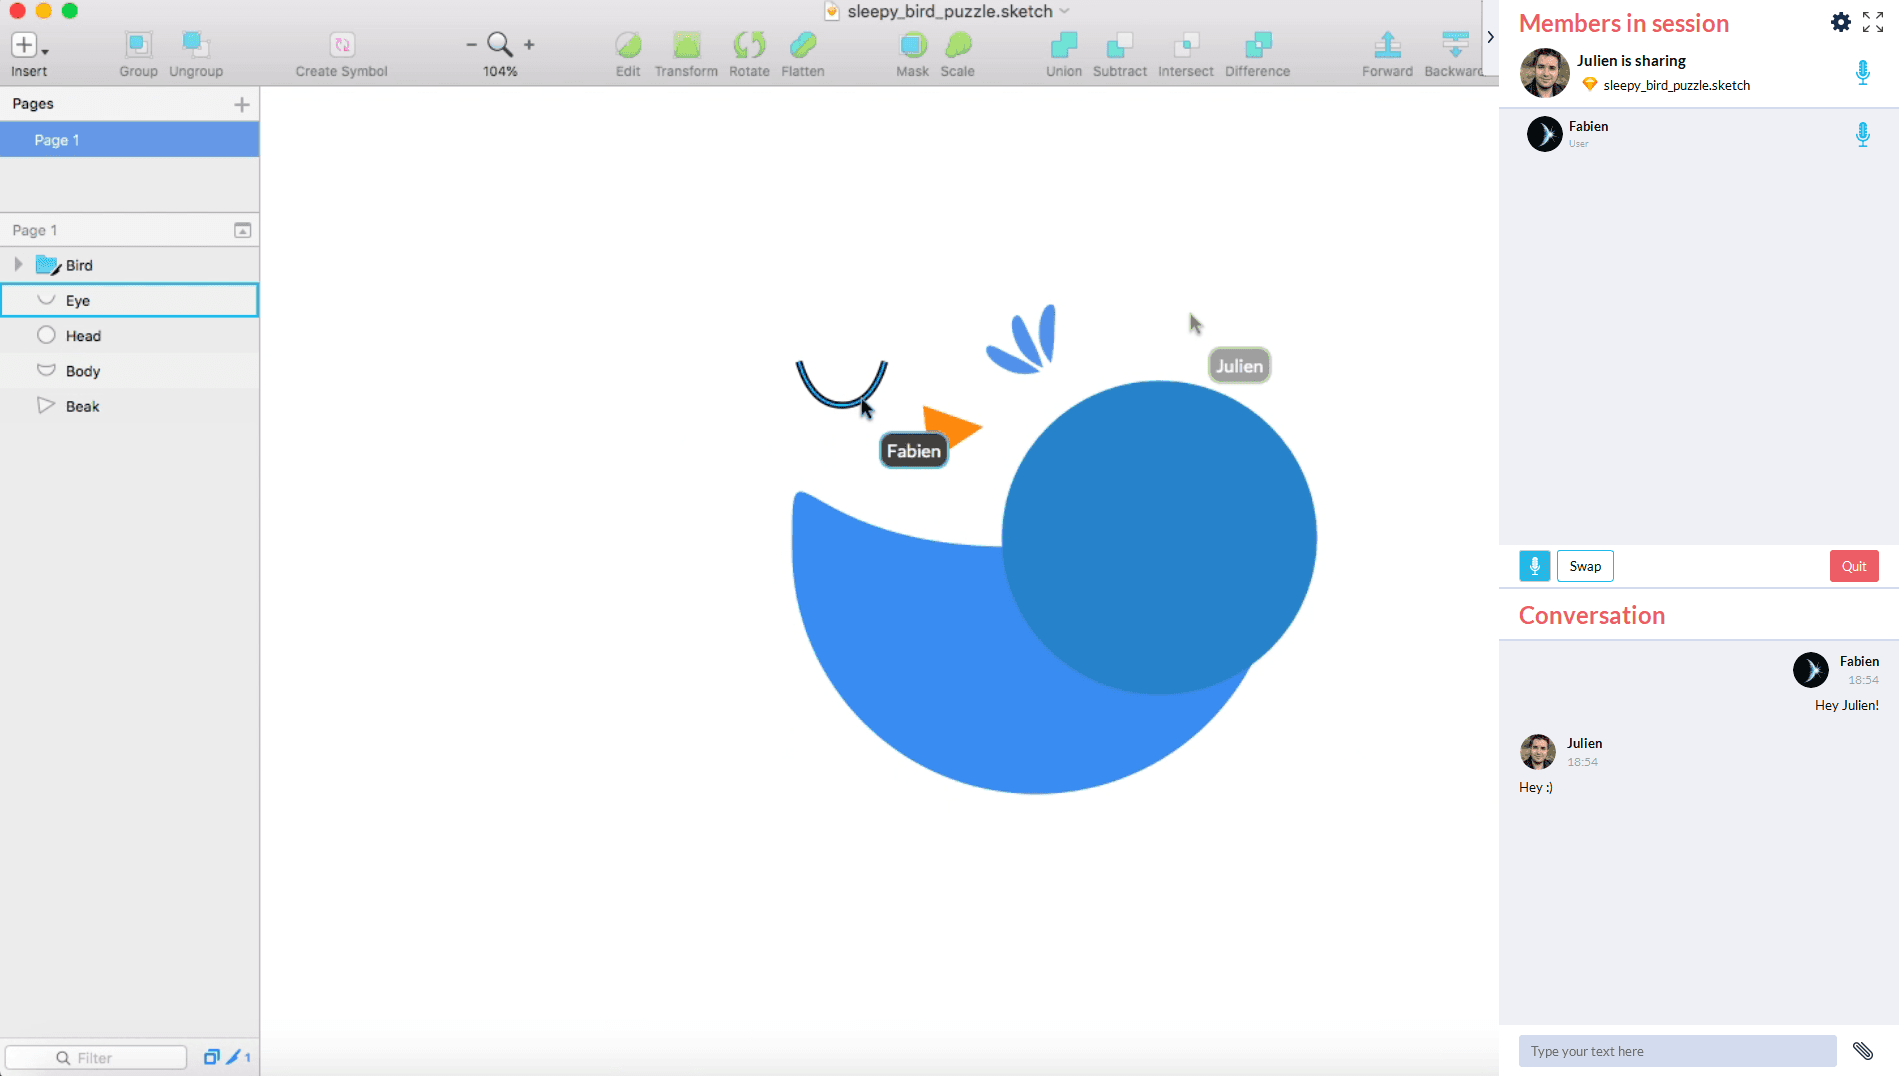Collapse the Page 1 layer list
1899x1076 pixels.
pyautogui.click(x=242, y=230)
